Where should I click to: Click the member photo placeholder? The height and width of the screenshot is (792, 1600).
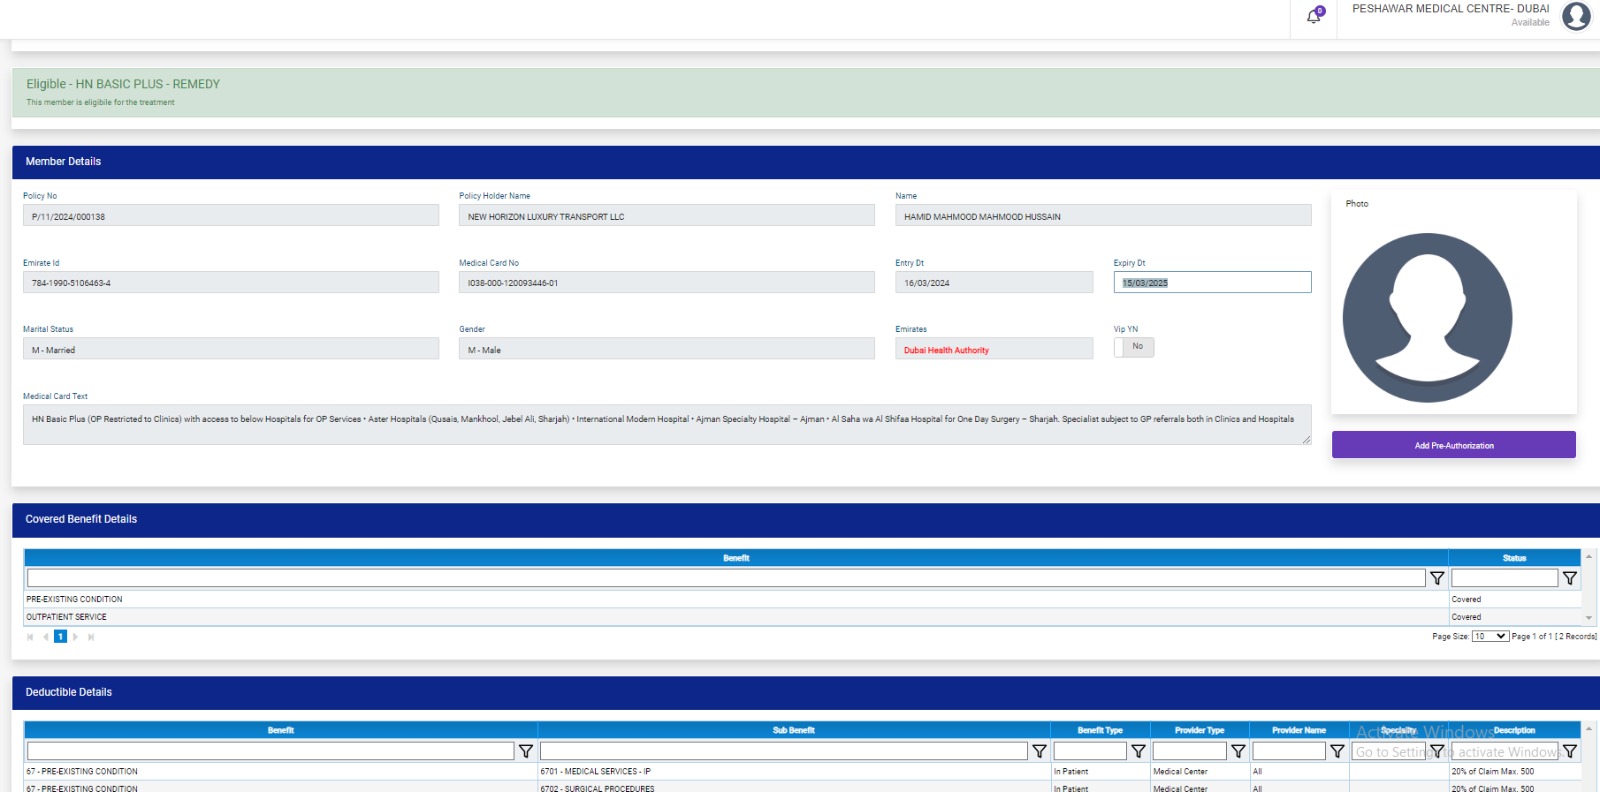point(1427,318)
